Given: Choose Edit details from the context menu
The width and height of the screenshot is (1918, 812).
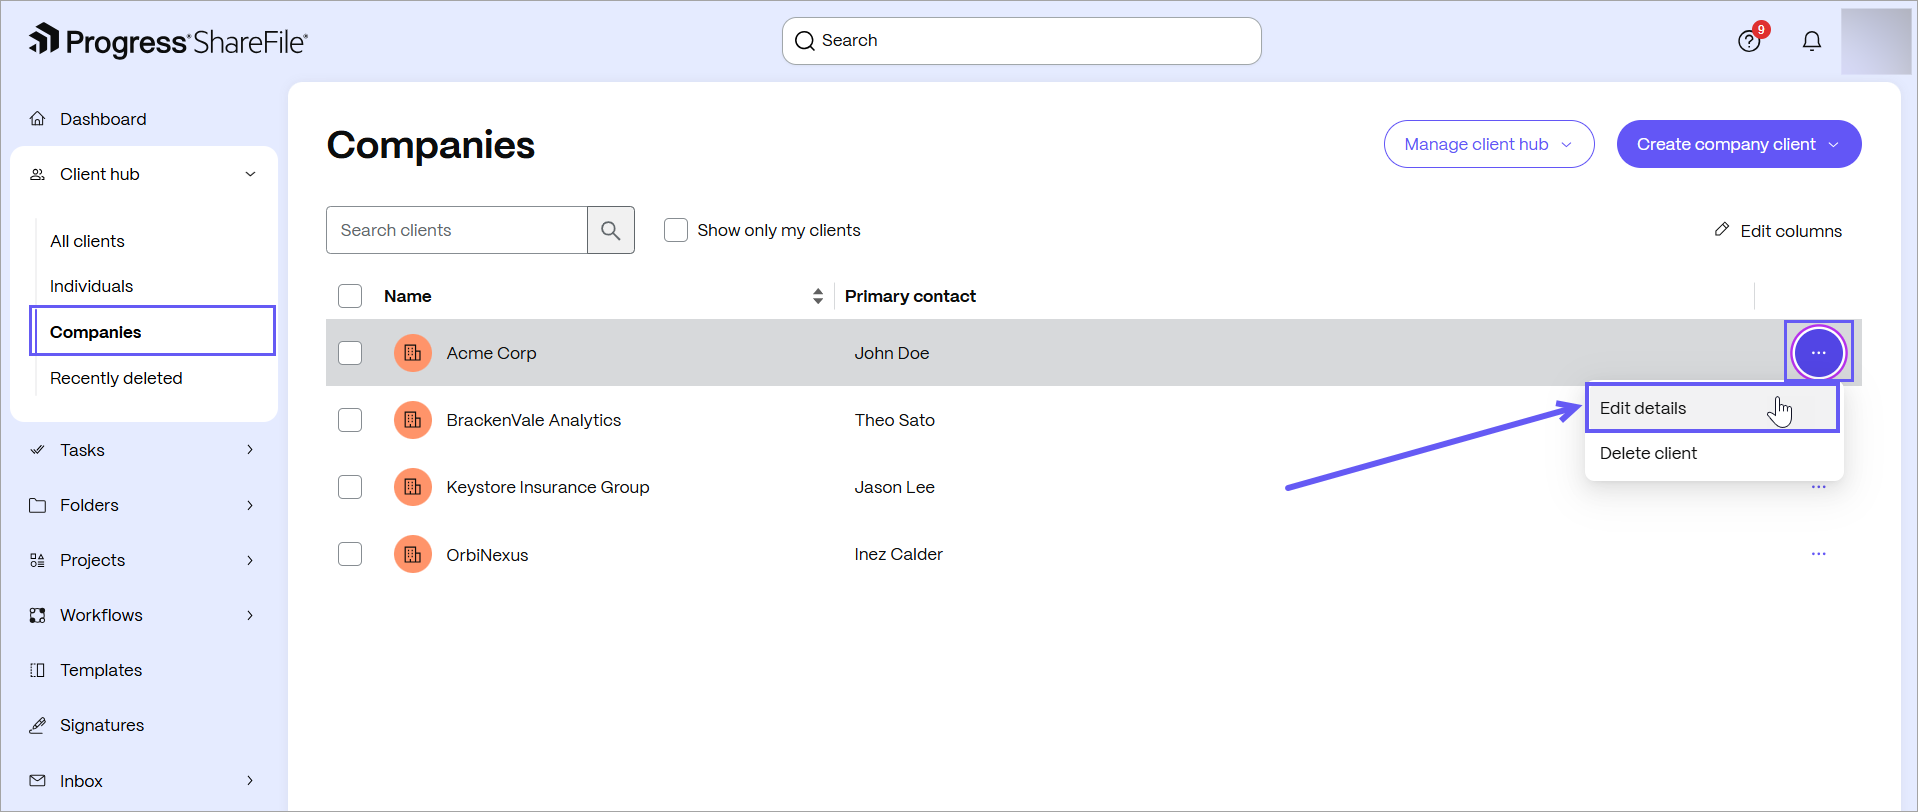Looking at the screenshot, I should click(1712, 408).
